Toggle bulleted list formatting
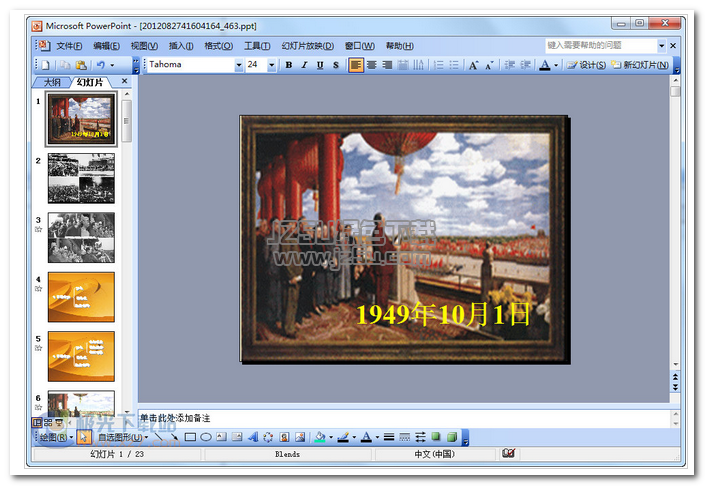This screenshot has width=705, height=486. tap(454, 65)
